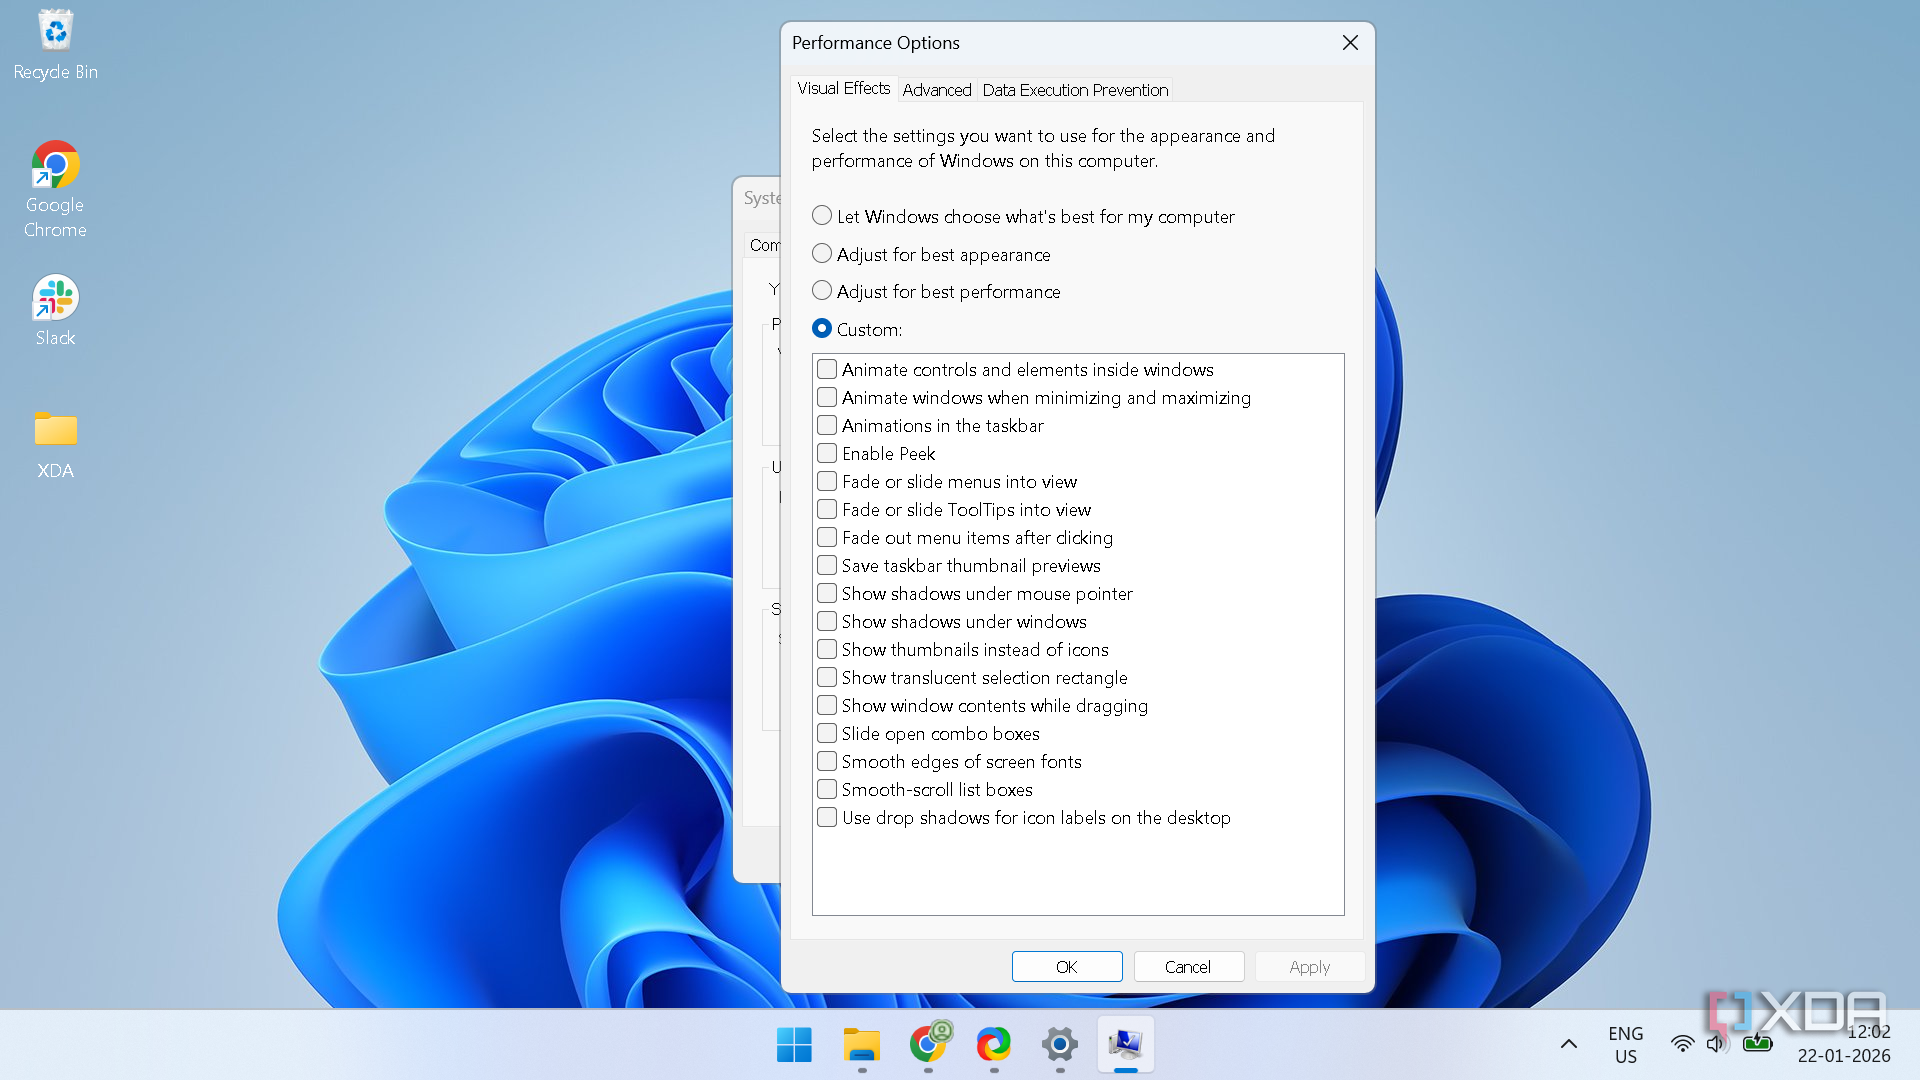Switch to the Advanced tab
This screenshot has width=1920, height=1080.
(937, 90)
